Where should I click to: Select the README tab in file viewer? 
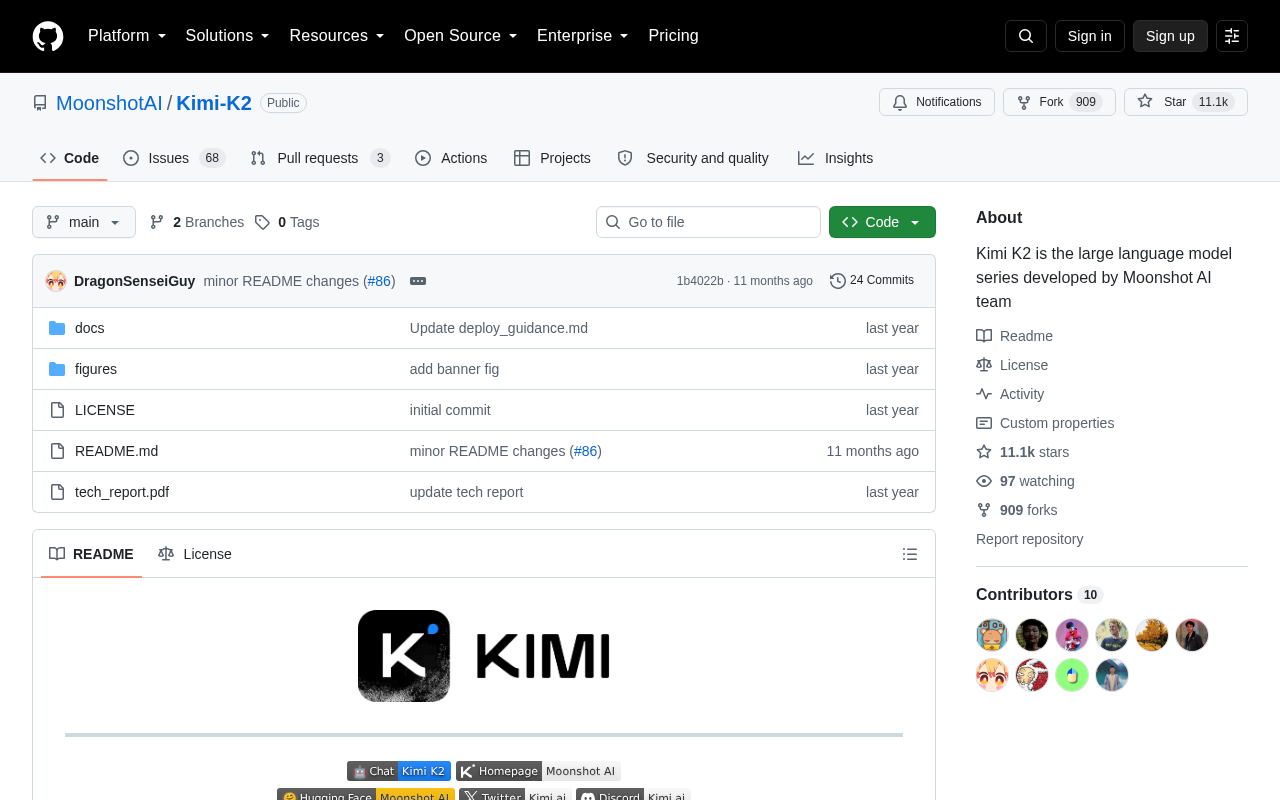[x=91, y=554]
